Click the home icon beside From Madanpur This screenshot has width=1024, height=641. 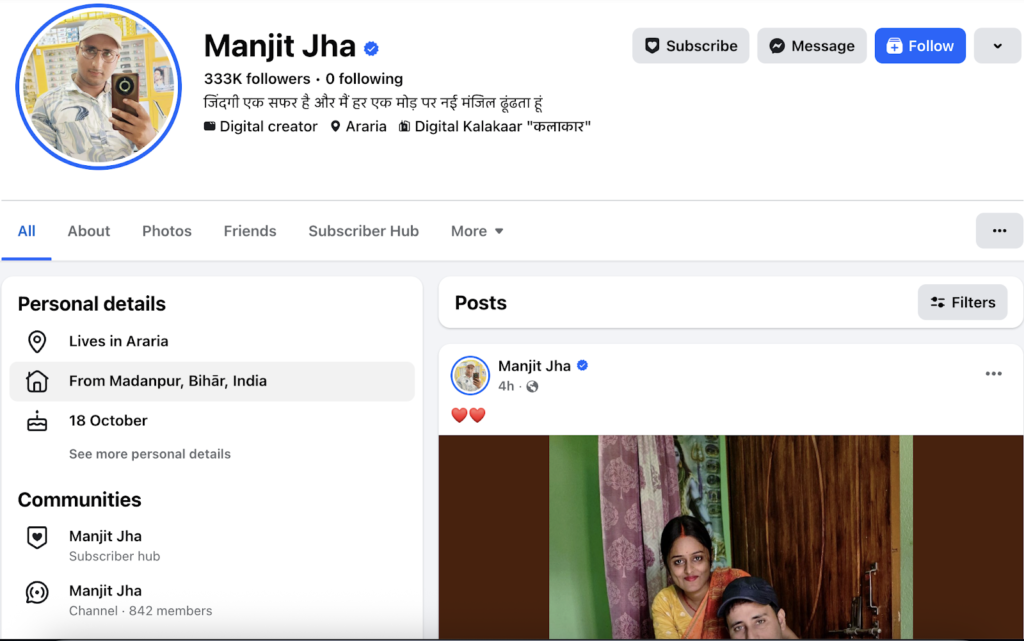(x=37, y=381)
